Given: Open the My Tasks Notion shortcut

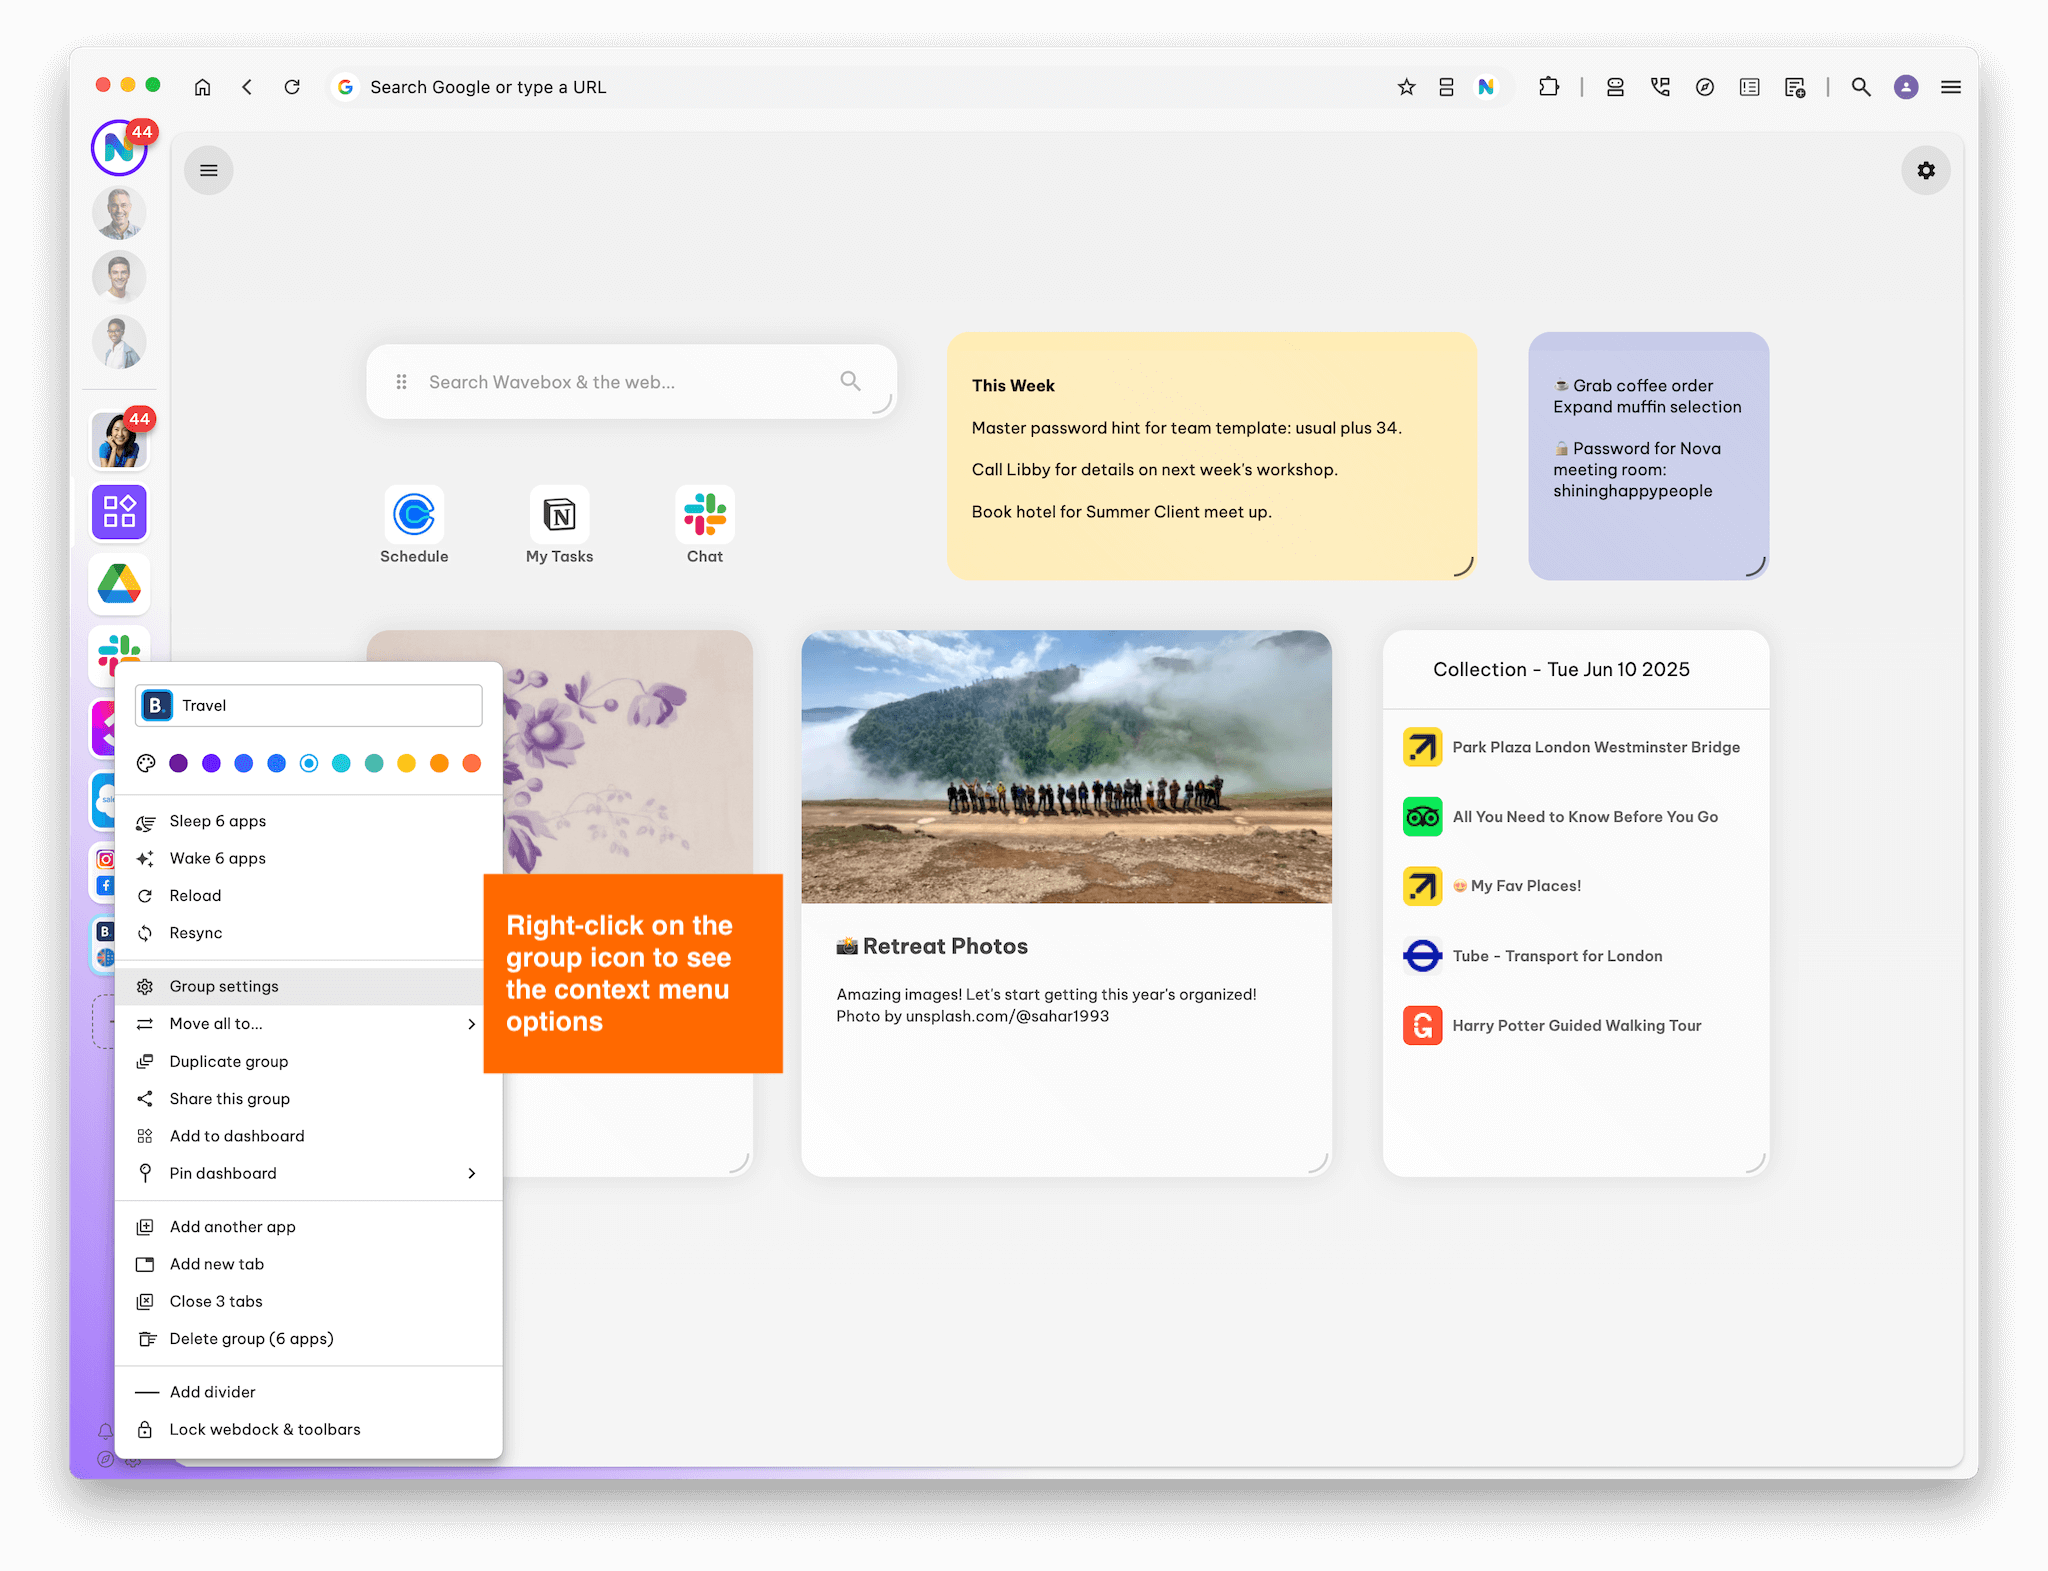Looking at the screenshot, I should tap(559, 526).
